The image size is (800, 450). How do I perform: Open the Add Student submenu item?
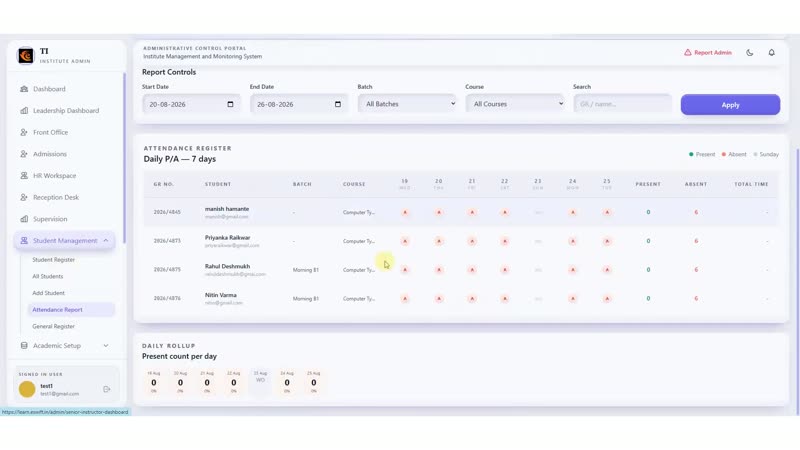click(48, 293)
